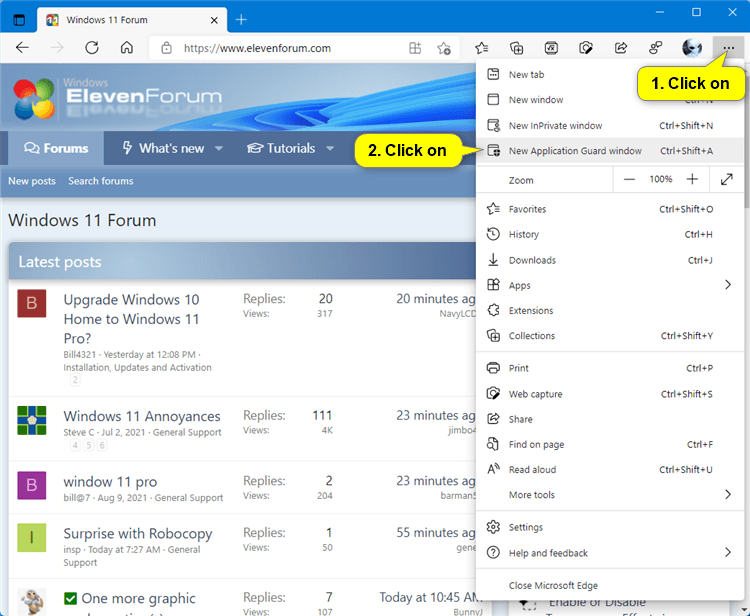The width and height of the screenshot is (750, 616).
Task: Enter full screen from Zoom row
Action: coord(727,179)
